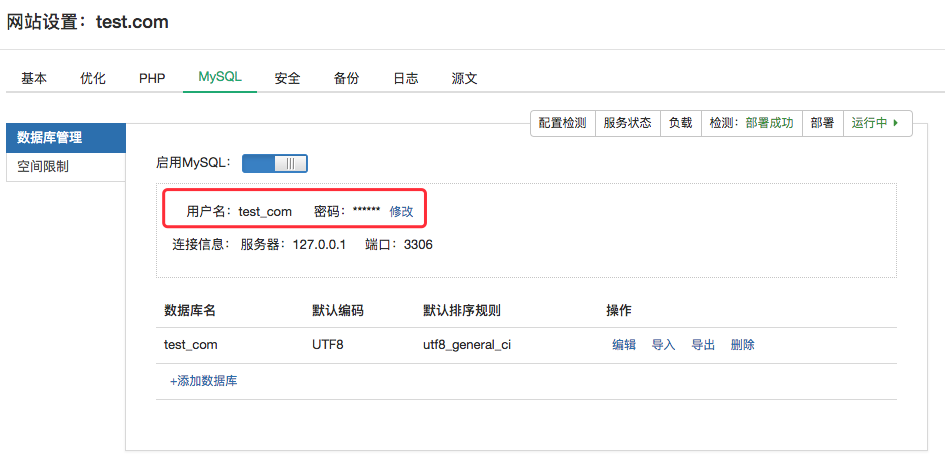Click the 负载 button
Image resolution: width=945 pixels, height=466 pixels.
click(x=680, y=123)
